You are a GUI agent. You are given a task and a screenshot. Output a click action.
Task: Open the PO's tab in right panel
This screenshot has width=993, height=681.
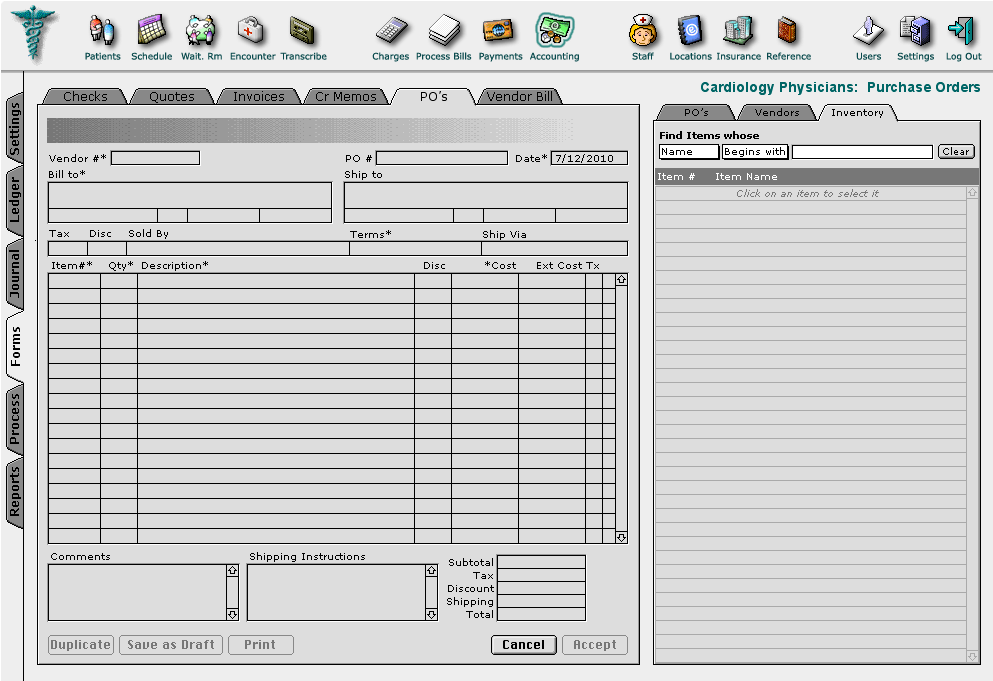click(x=696, y=112)
